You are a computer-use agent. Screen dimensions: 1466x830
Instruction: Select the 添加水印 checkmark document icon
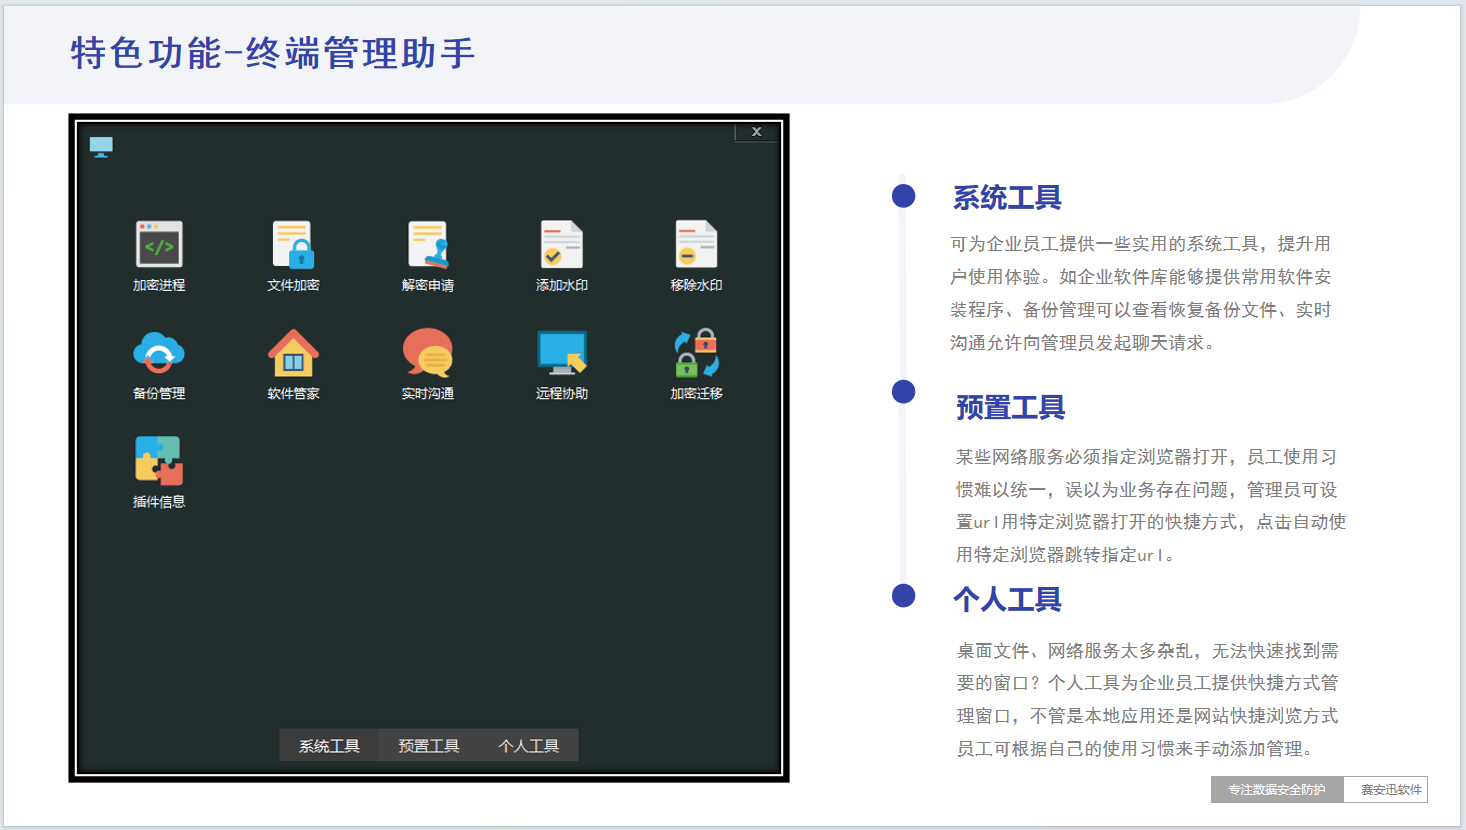coord(562,245)
